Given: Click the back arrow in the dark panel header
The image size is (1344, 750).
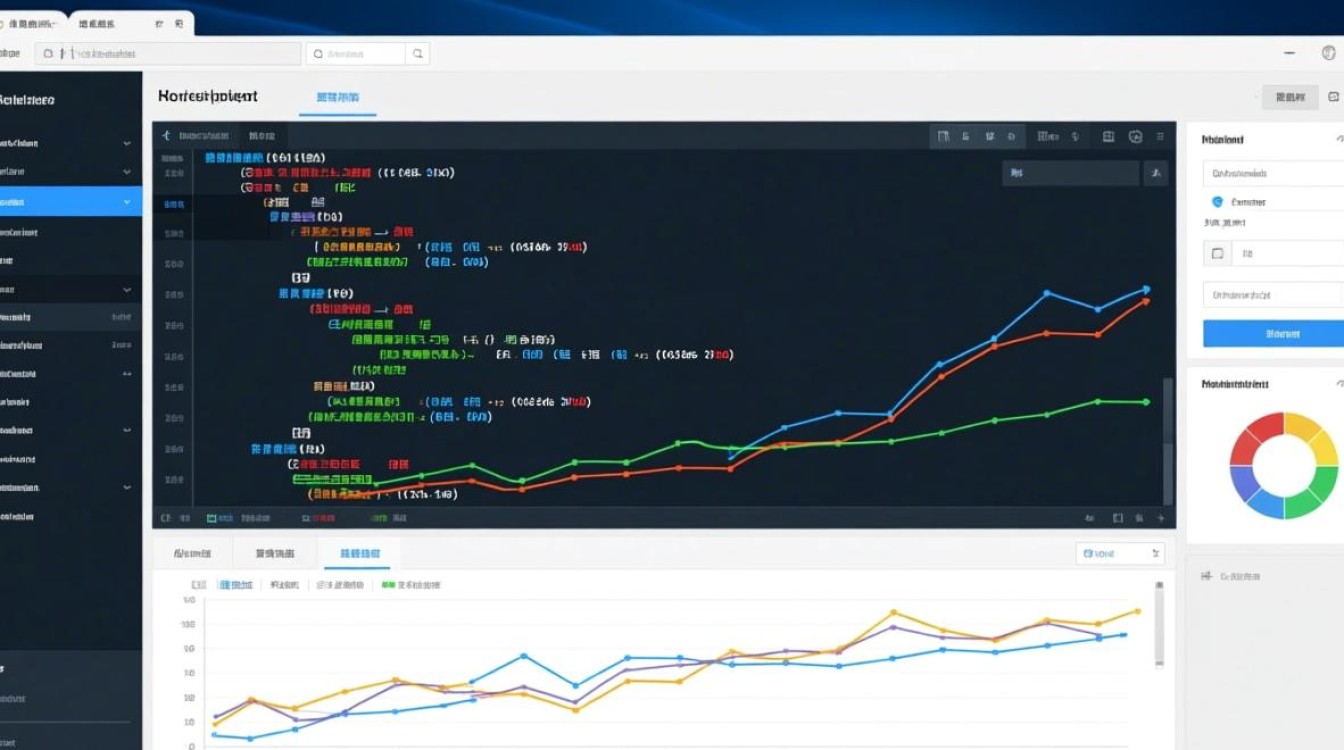Looking at the screenshot, I should [x=166, y=135].
